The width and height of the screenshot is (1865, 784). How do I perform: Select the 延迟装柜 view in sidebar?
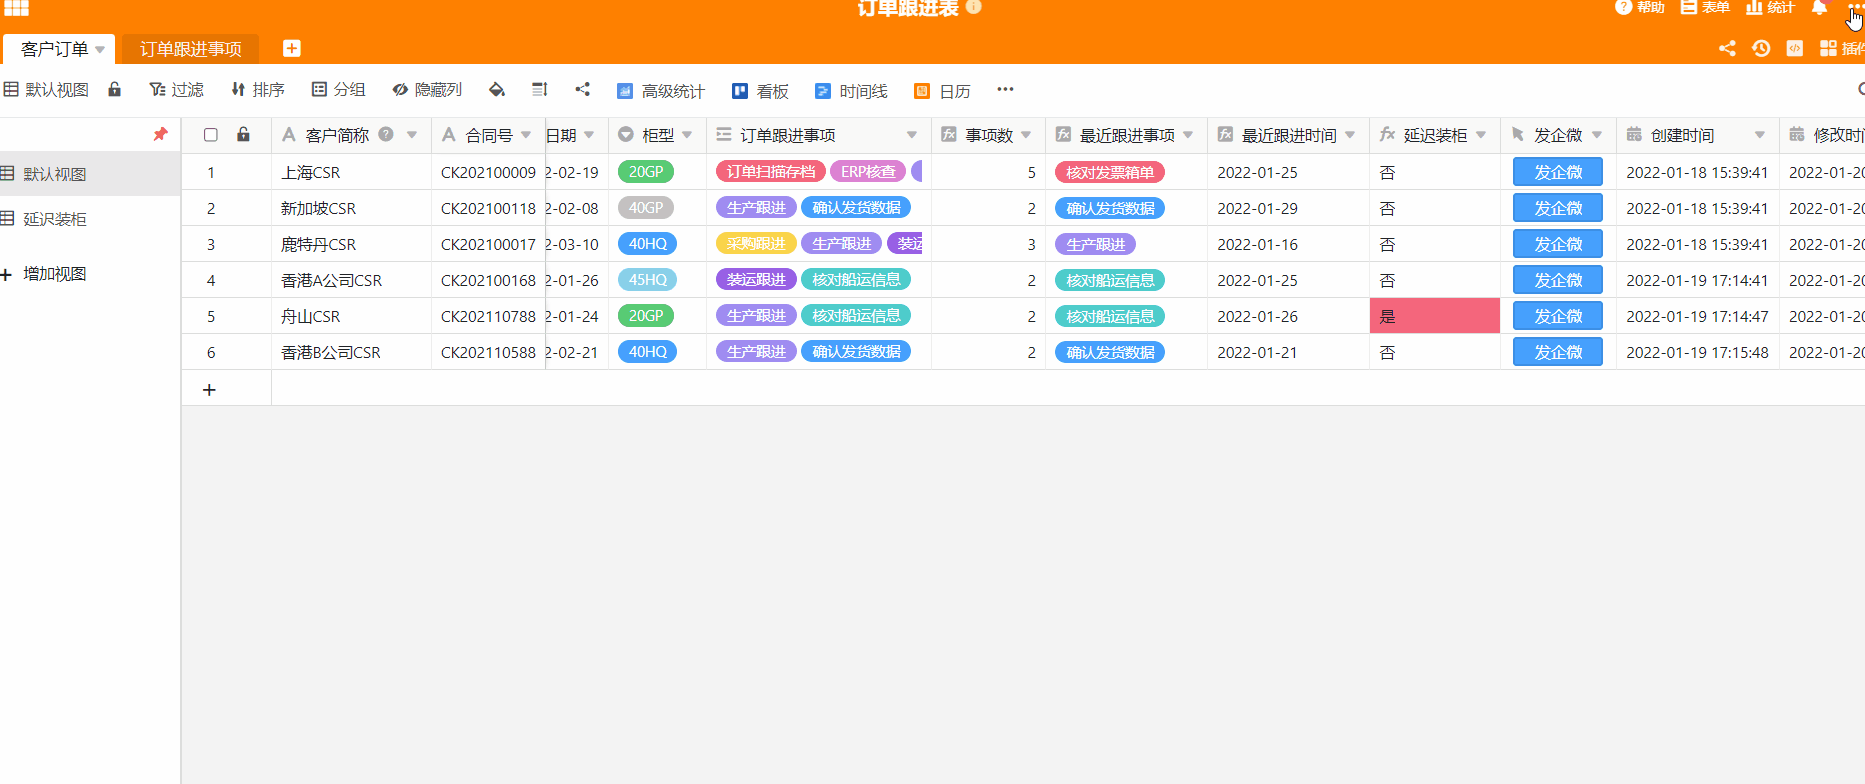[x=55, y=219]
